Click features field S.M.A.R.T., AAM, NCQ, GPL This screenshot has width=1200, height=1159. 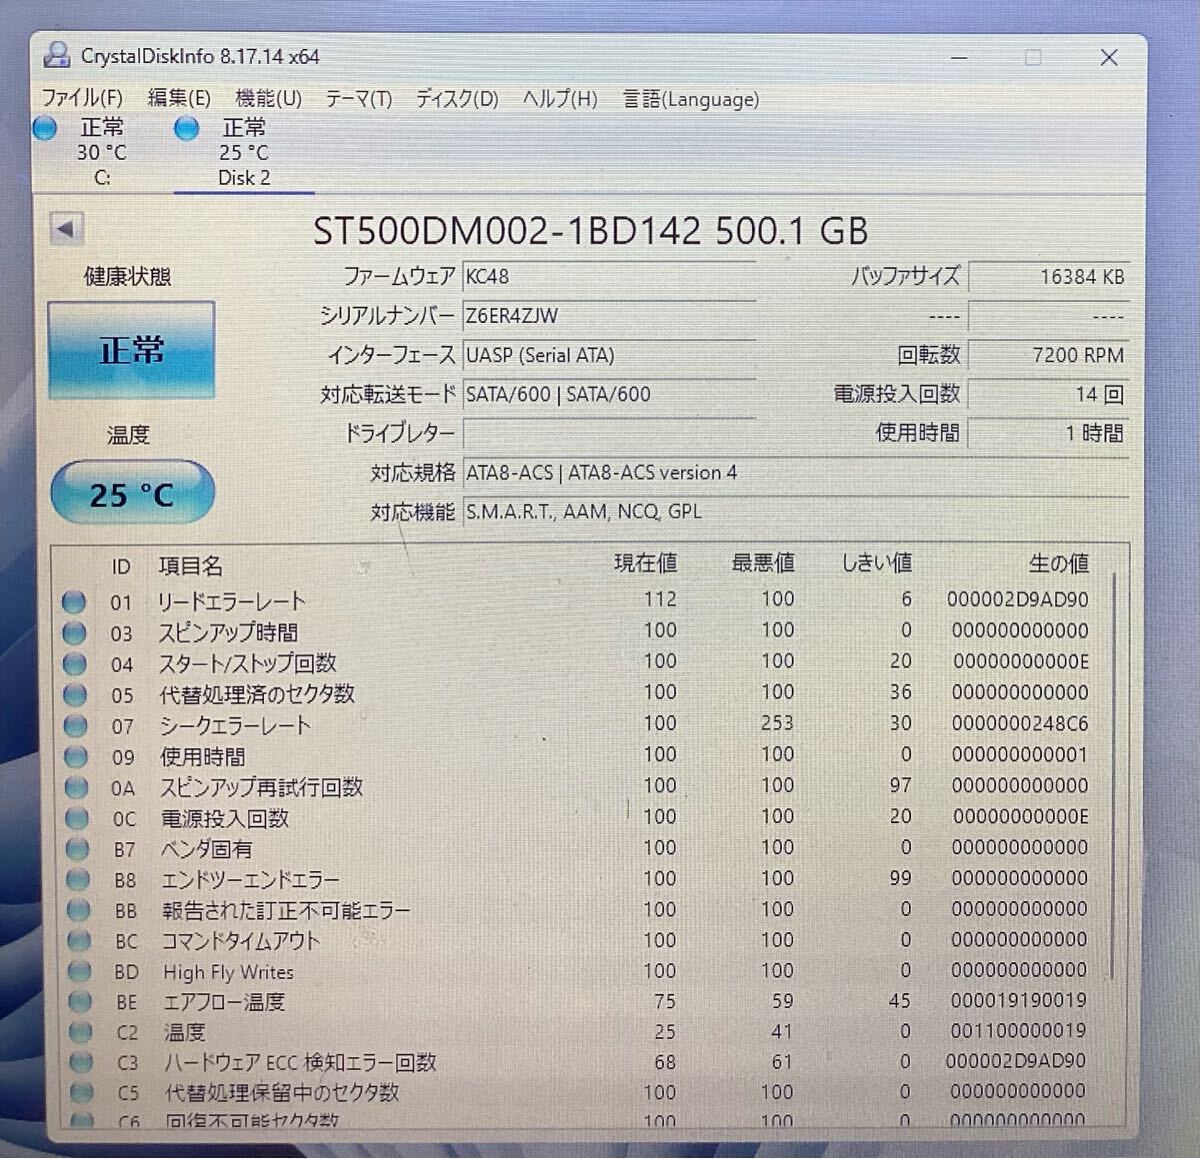[x=797, y=511]
